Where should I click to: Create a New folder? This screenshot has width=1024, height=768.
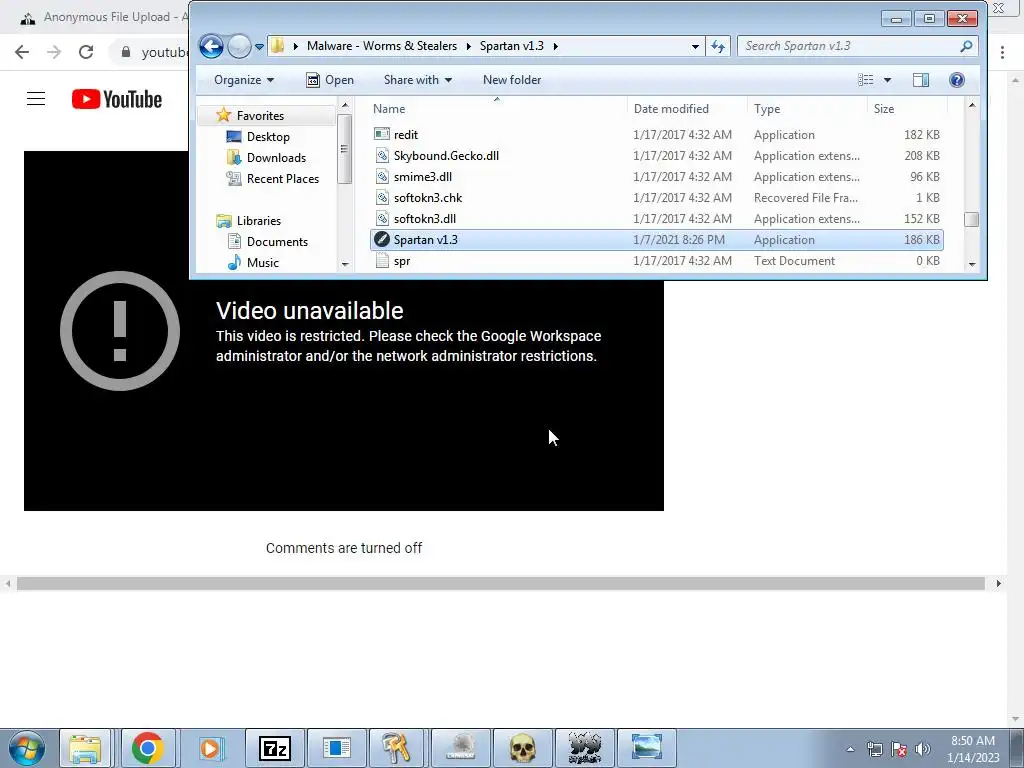pos(512,80)
